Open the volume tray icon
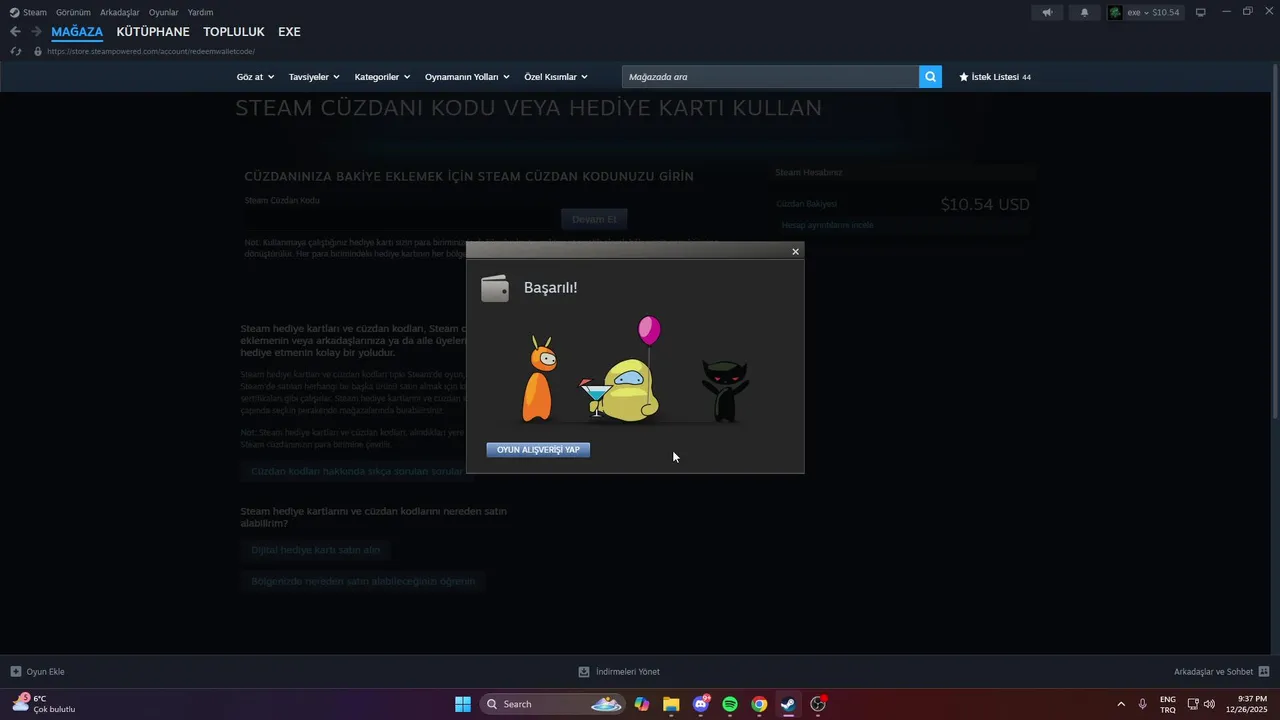 [x=1209, y=704]
